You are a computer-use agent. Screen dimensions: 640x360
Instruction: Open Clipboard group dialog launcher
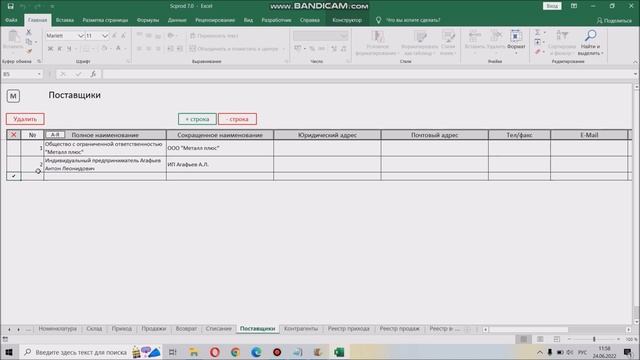point(39,62)
